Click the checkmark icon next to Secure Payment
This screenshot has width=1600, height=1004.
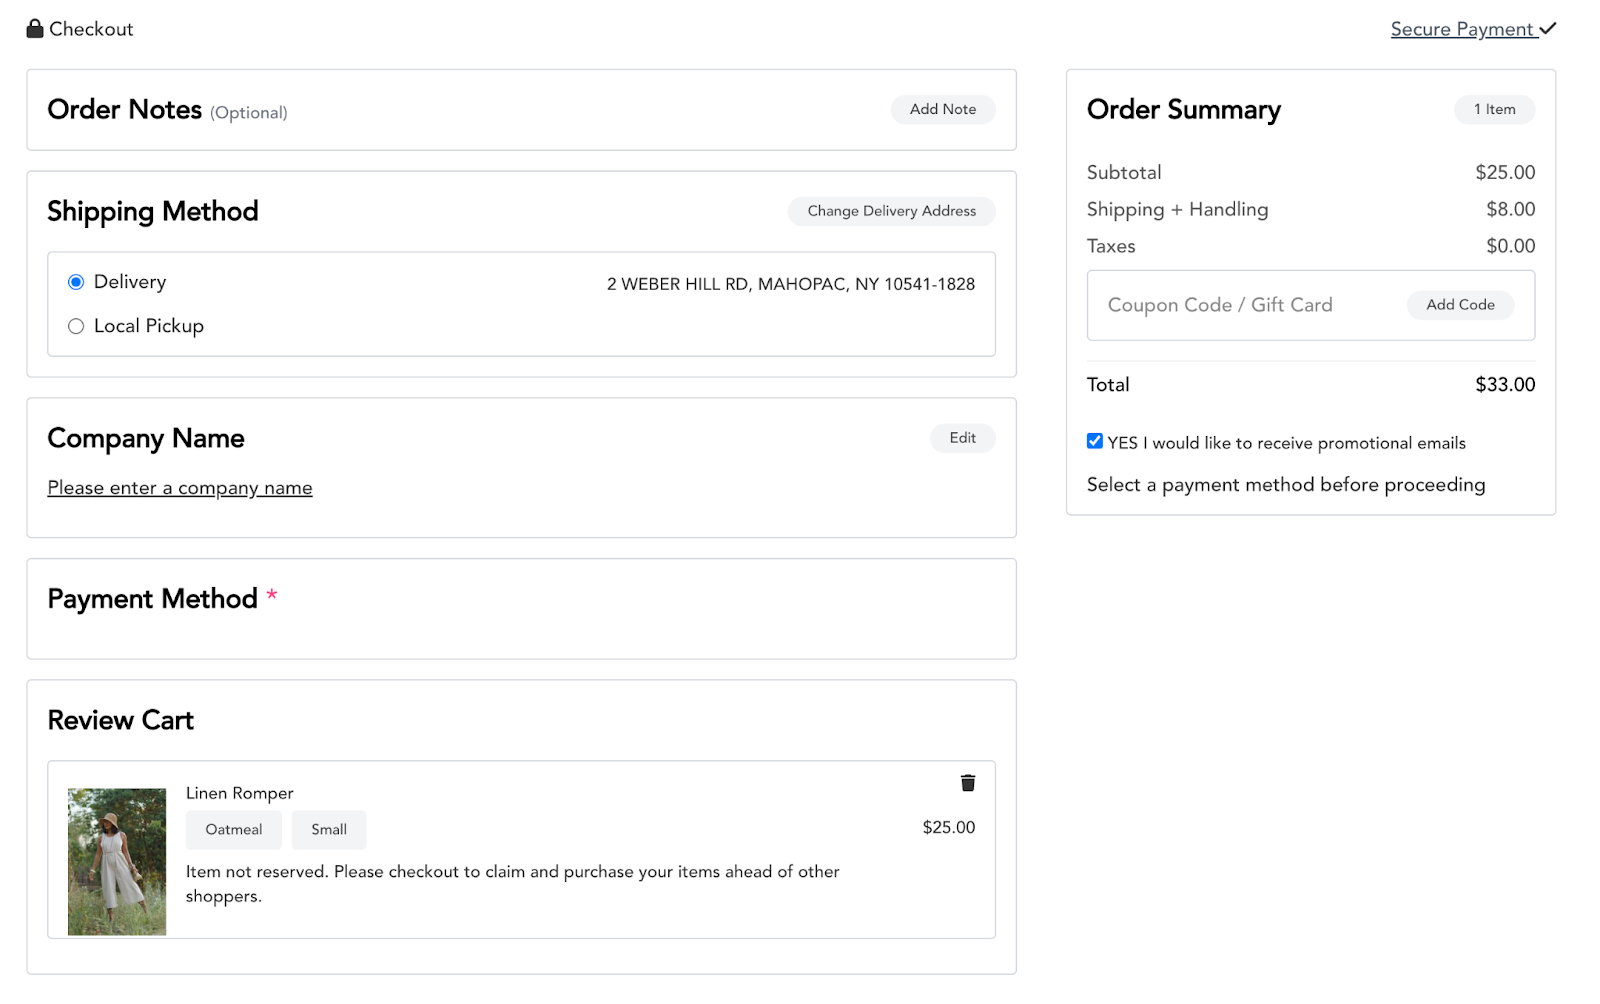[1547, 29]
